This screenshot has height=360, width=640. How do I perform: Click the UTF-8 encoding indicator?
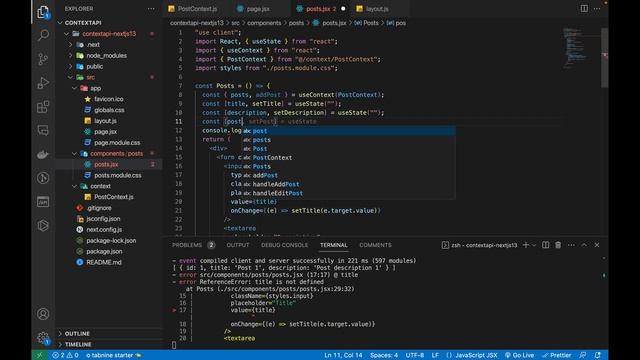[x=415, y=355]
